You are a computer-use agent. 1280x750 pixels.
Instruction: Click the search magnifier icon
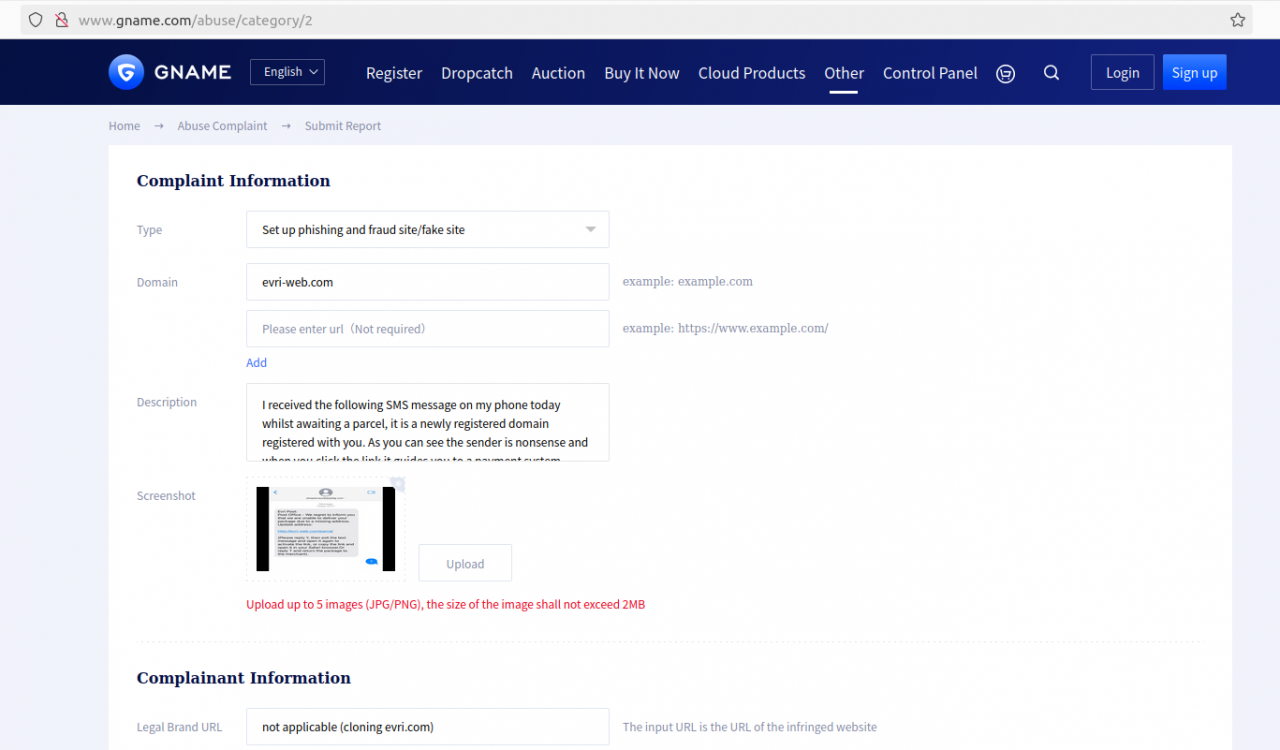[x=1052, y=73]
